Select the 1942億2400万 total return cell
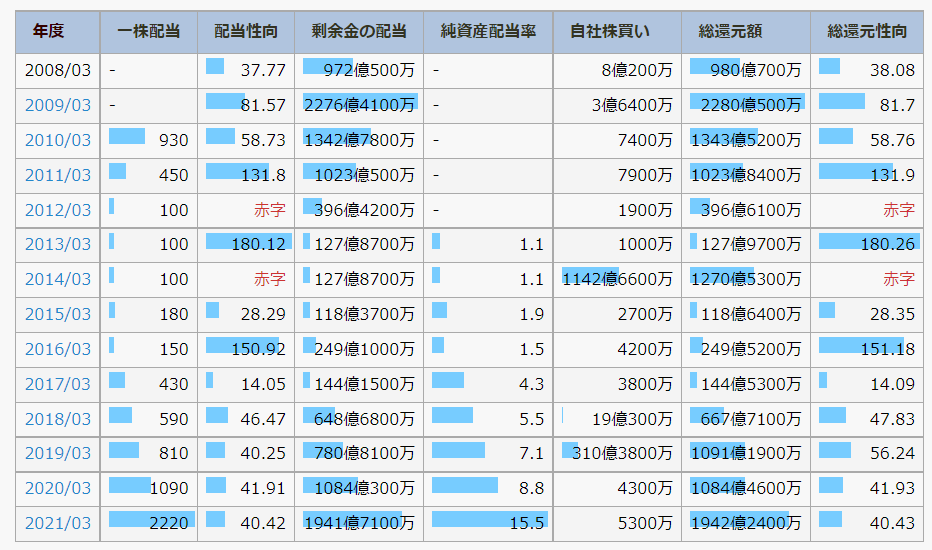This screenshot has height=550, width=932. pyautogui.click(x=746, y=524)
